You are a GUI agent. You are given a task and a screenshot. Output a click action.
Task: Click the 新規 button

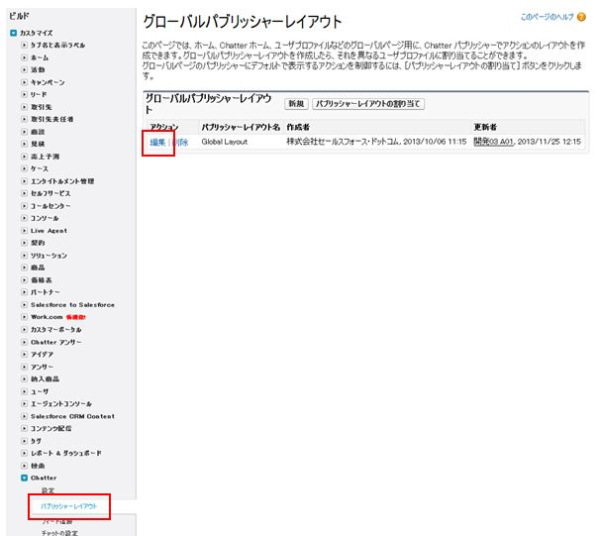click(296, 104)
